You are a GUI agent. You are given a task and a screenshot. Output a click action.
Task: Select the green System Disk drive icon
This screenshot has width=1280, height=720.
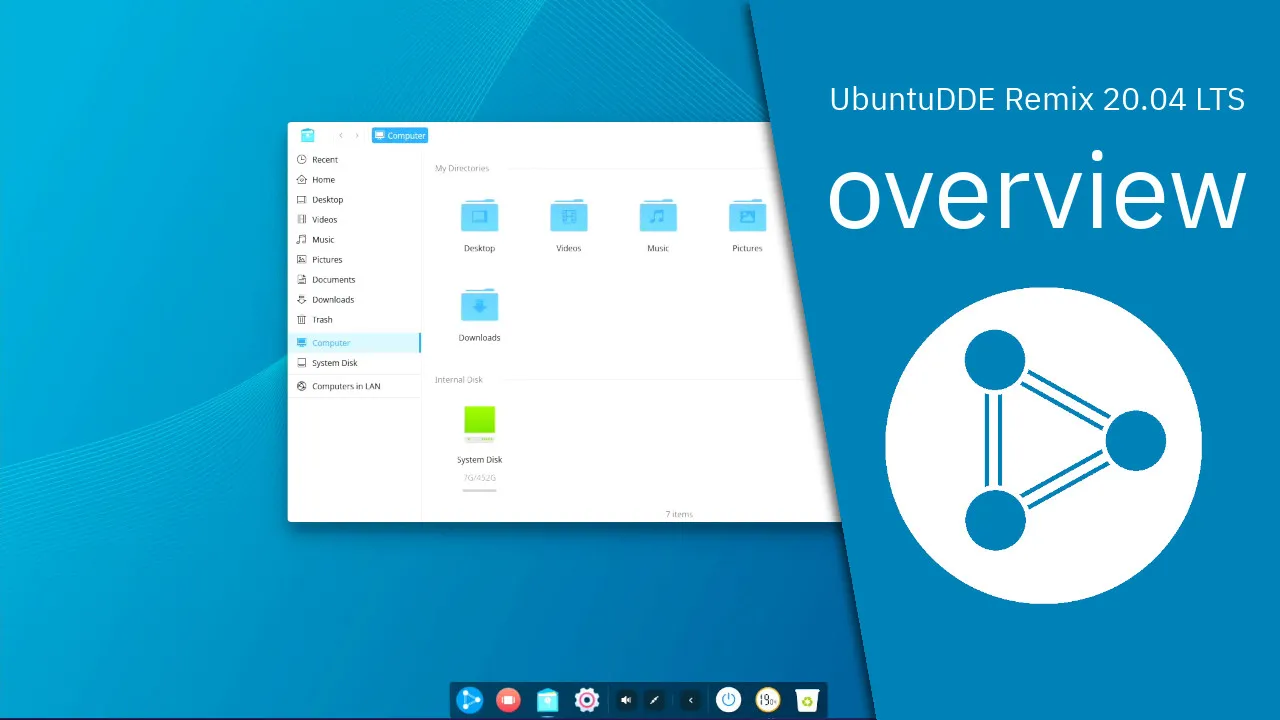480,424
